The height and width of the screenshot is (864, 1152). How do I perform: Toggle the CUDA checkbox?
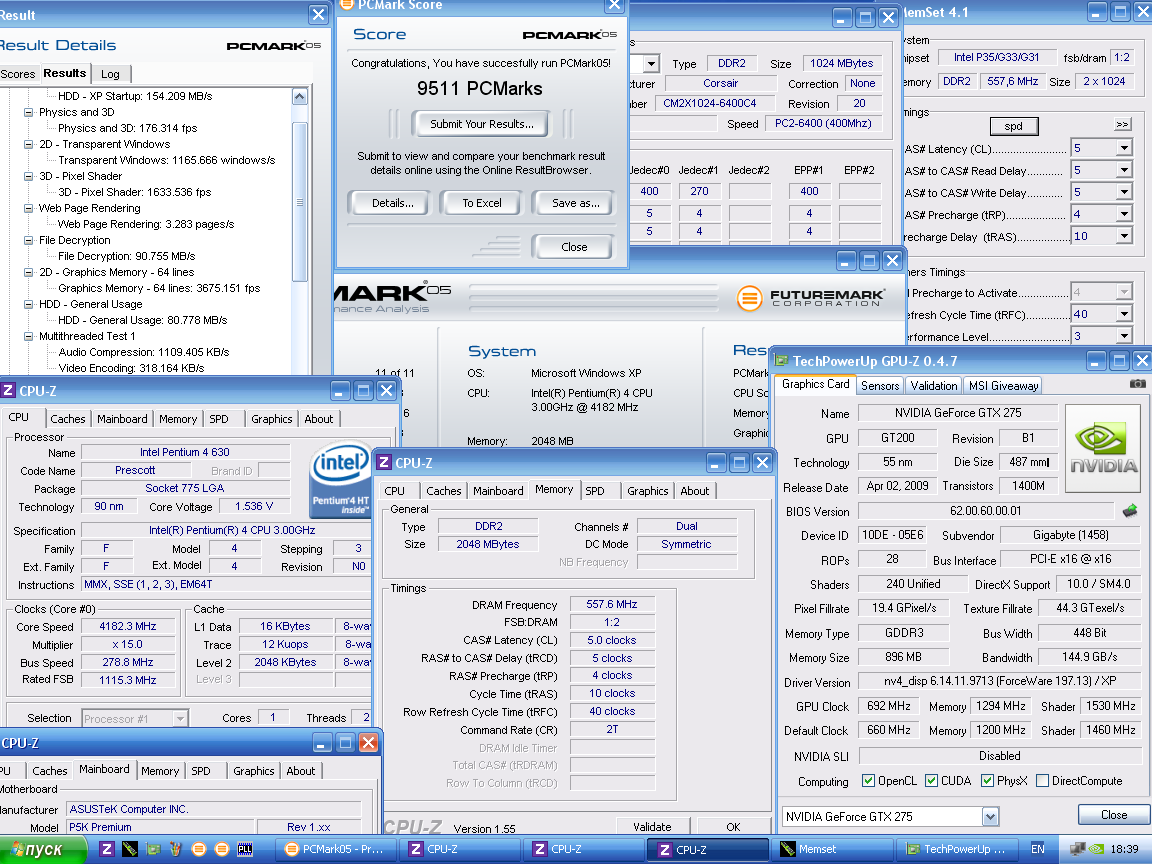(x=932, y=780)
